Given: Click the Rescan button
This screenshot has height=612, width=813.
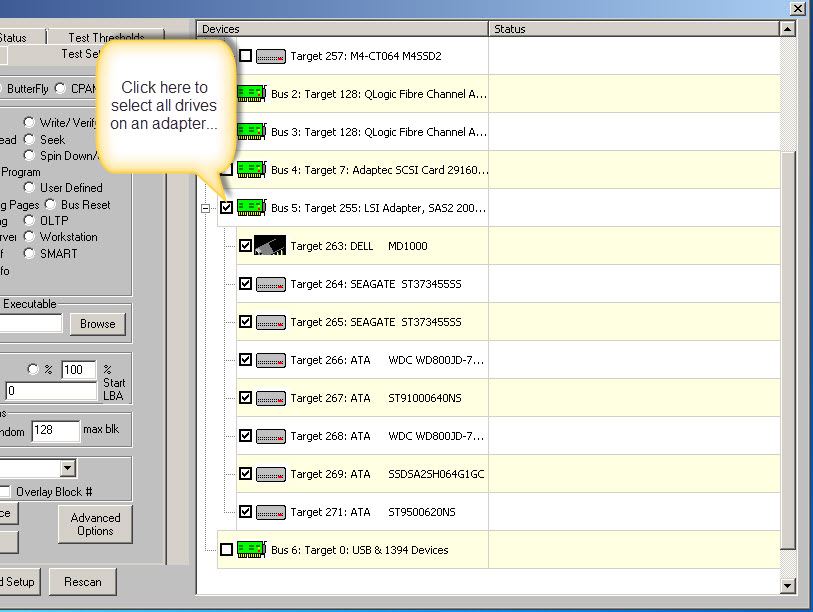Looking at the screenshot, I should click(x=83, y=582).
